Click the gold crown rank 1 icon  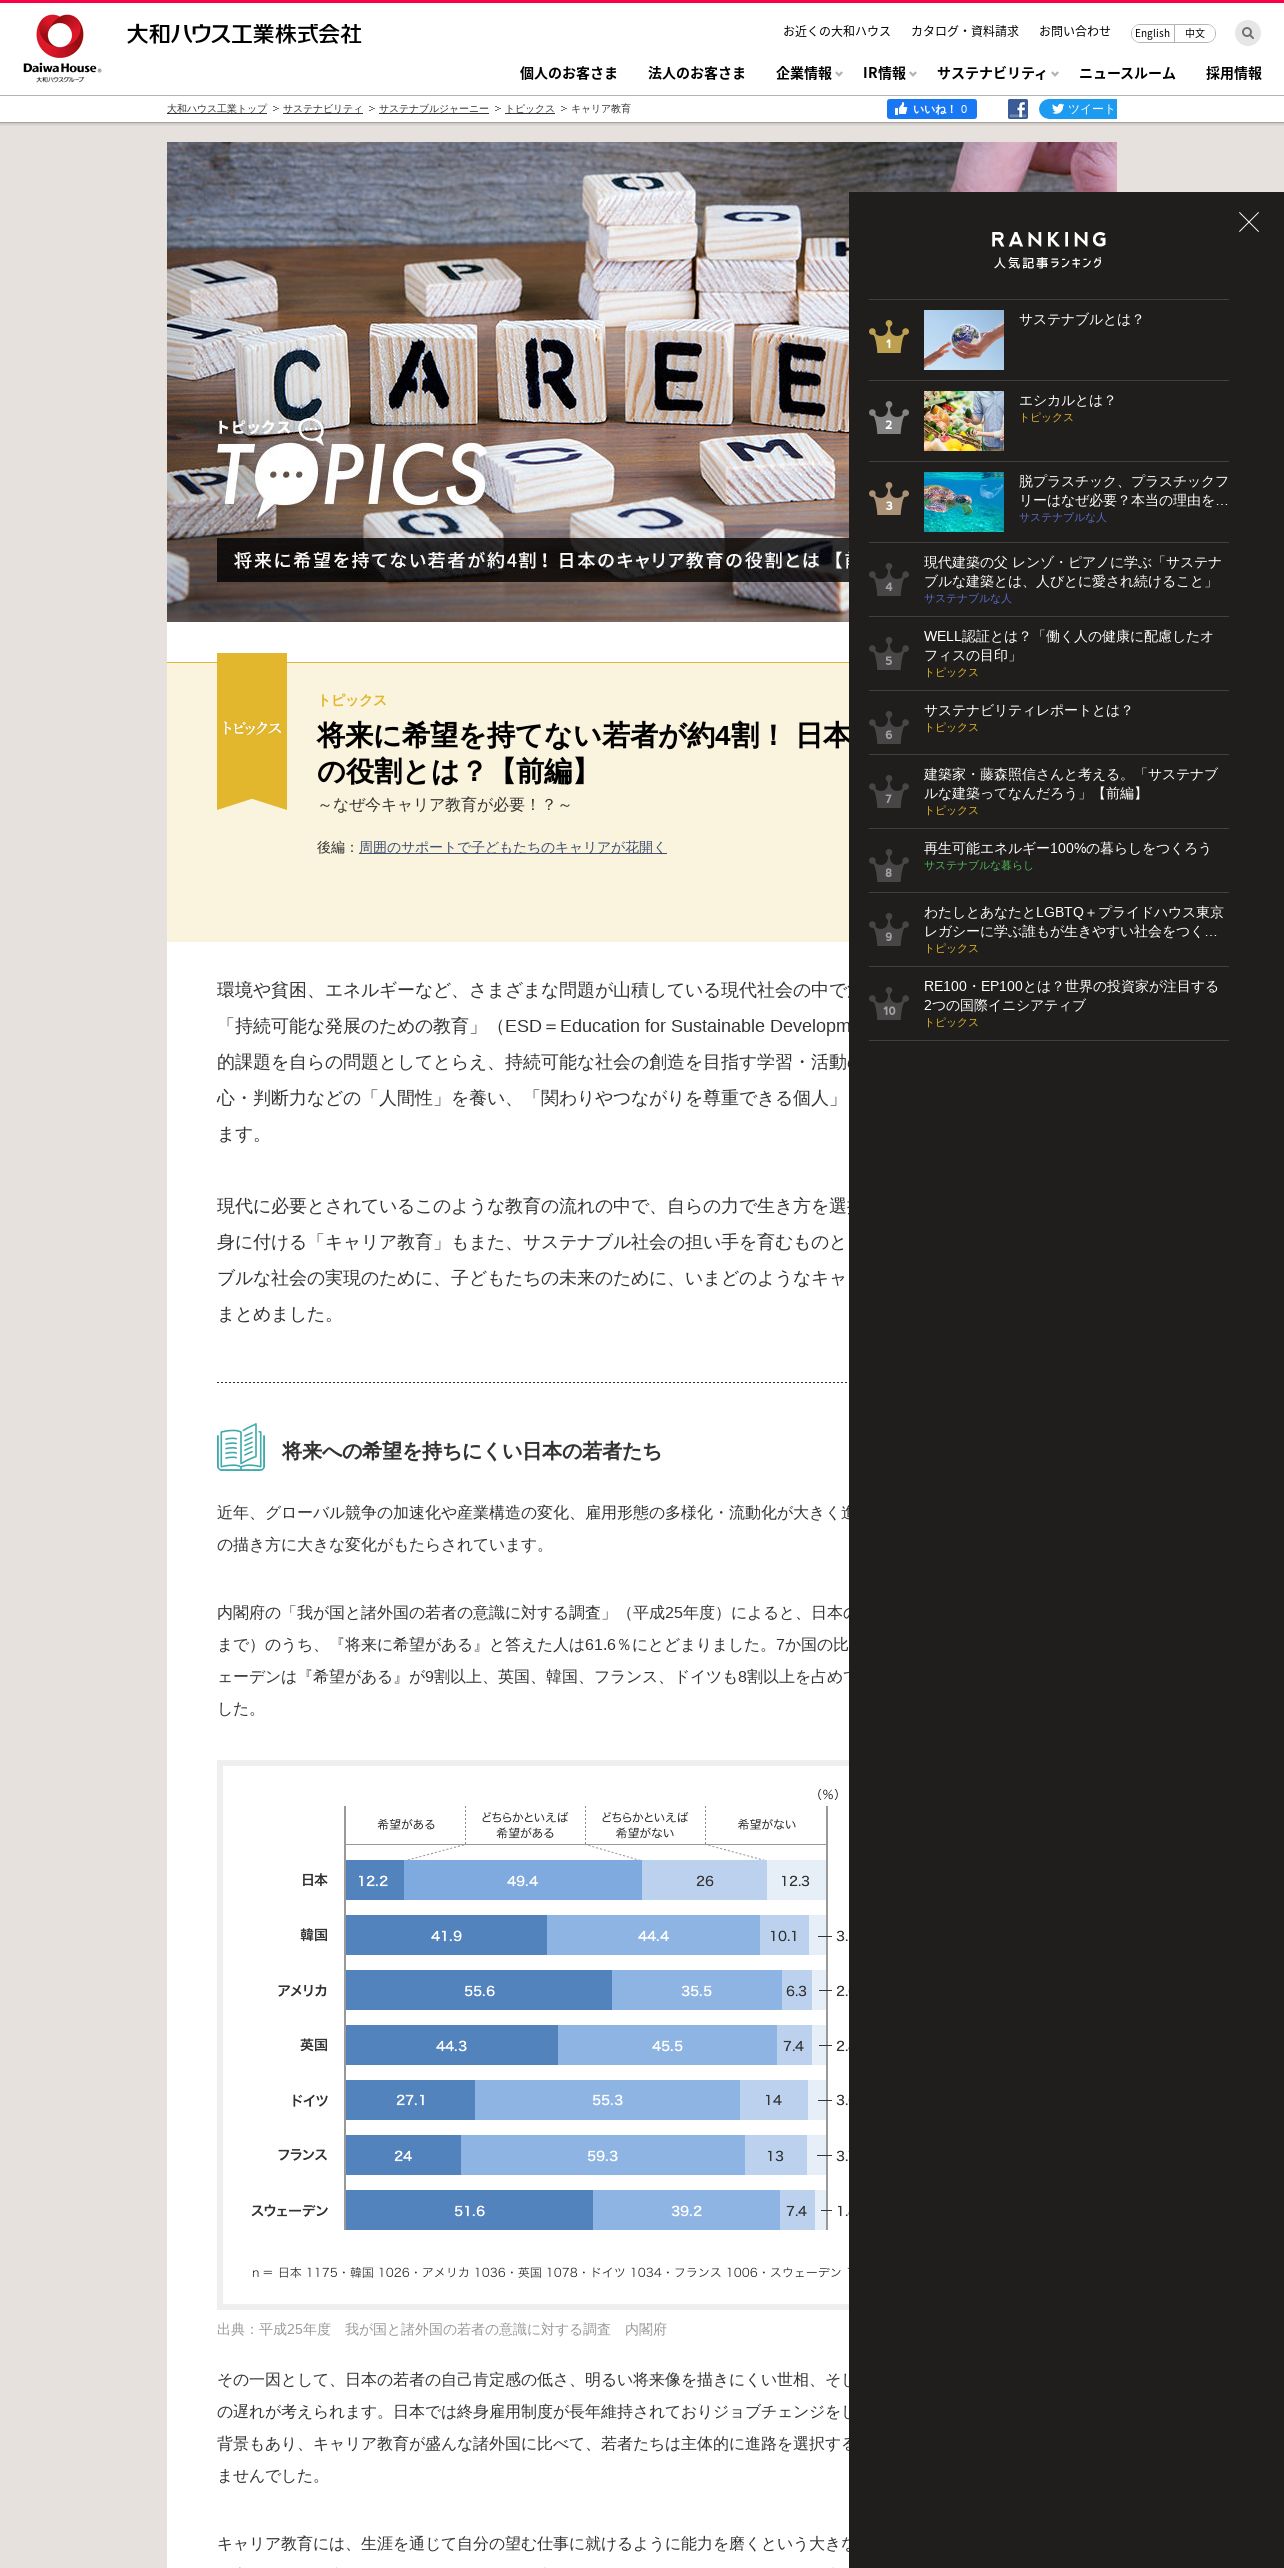(888, 339)
